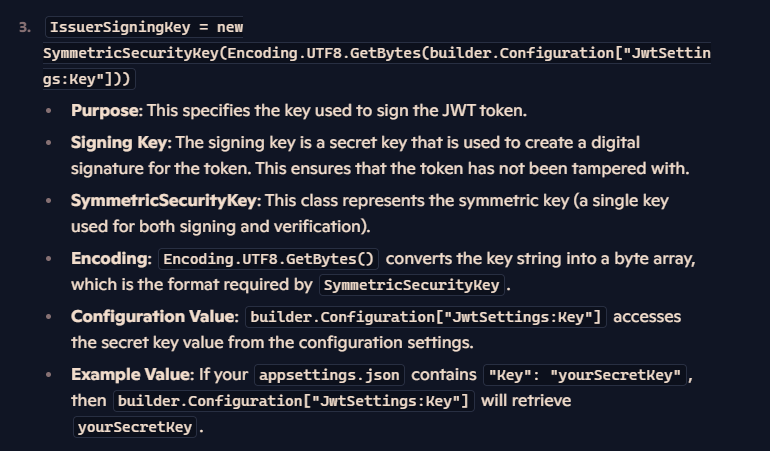Click builder.Configuration code before the word 'accesses'
The height and width of the screenshot is (451, 770).
(426, 317)
